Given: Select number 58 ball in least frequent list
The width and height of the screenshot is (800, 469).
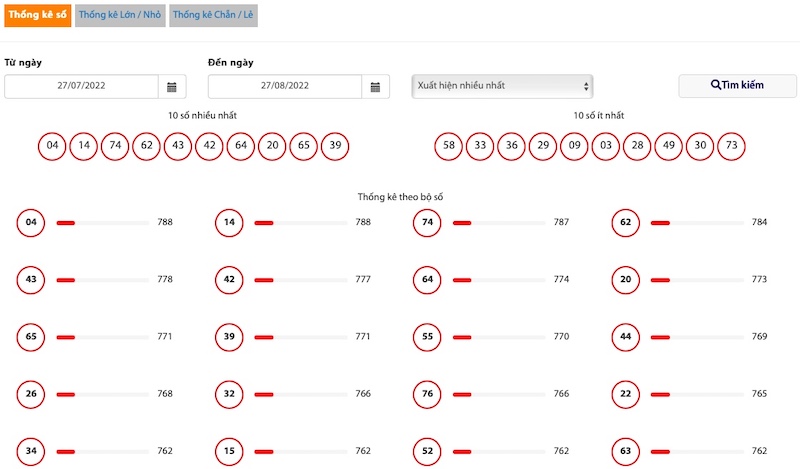Looking at the screenshot, I should (x=448, y=146).
